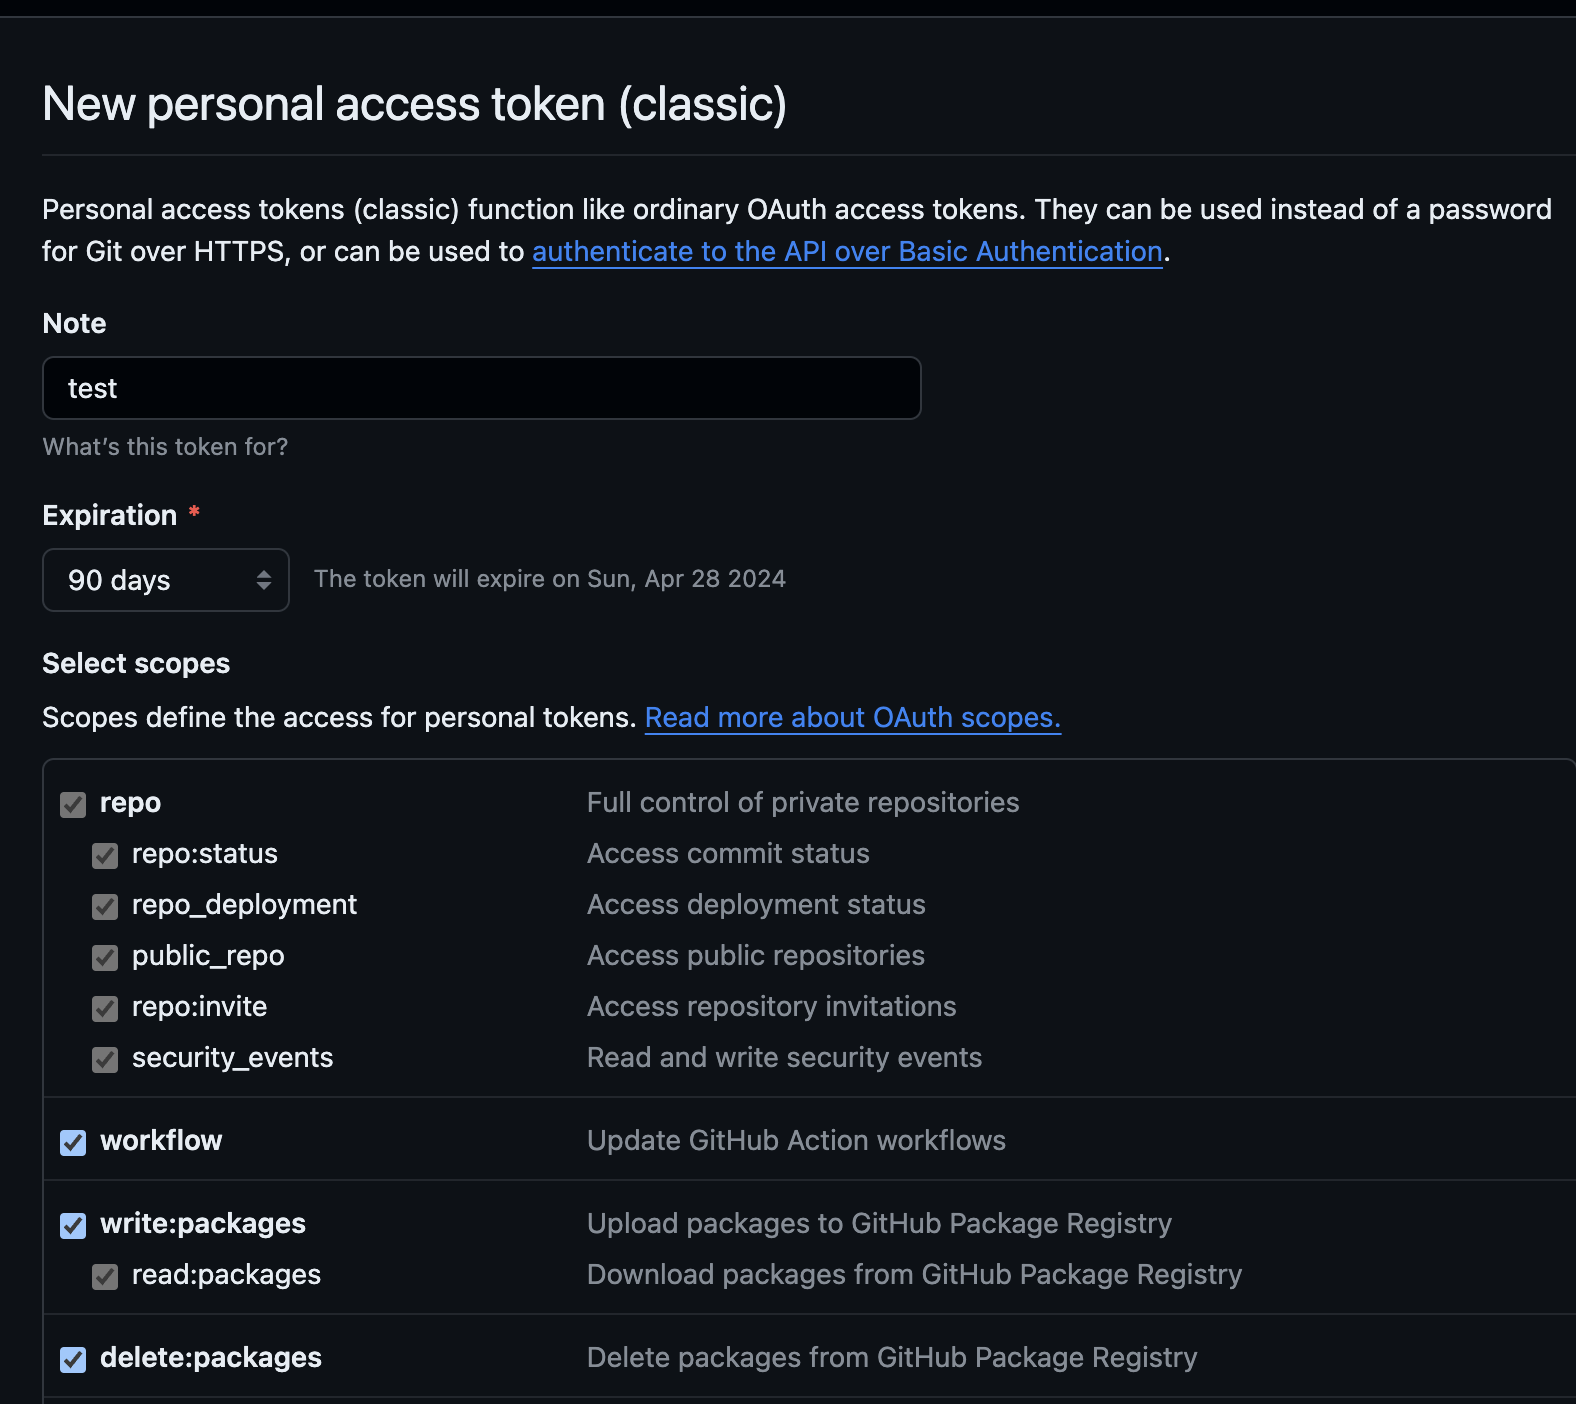The image size is (1576, 1404).
Task: Click the delete:packages label
Action: (211, 1358)
